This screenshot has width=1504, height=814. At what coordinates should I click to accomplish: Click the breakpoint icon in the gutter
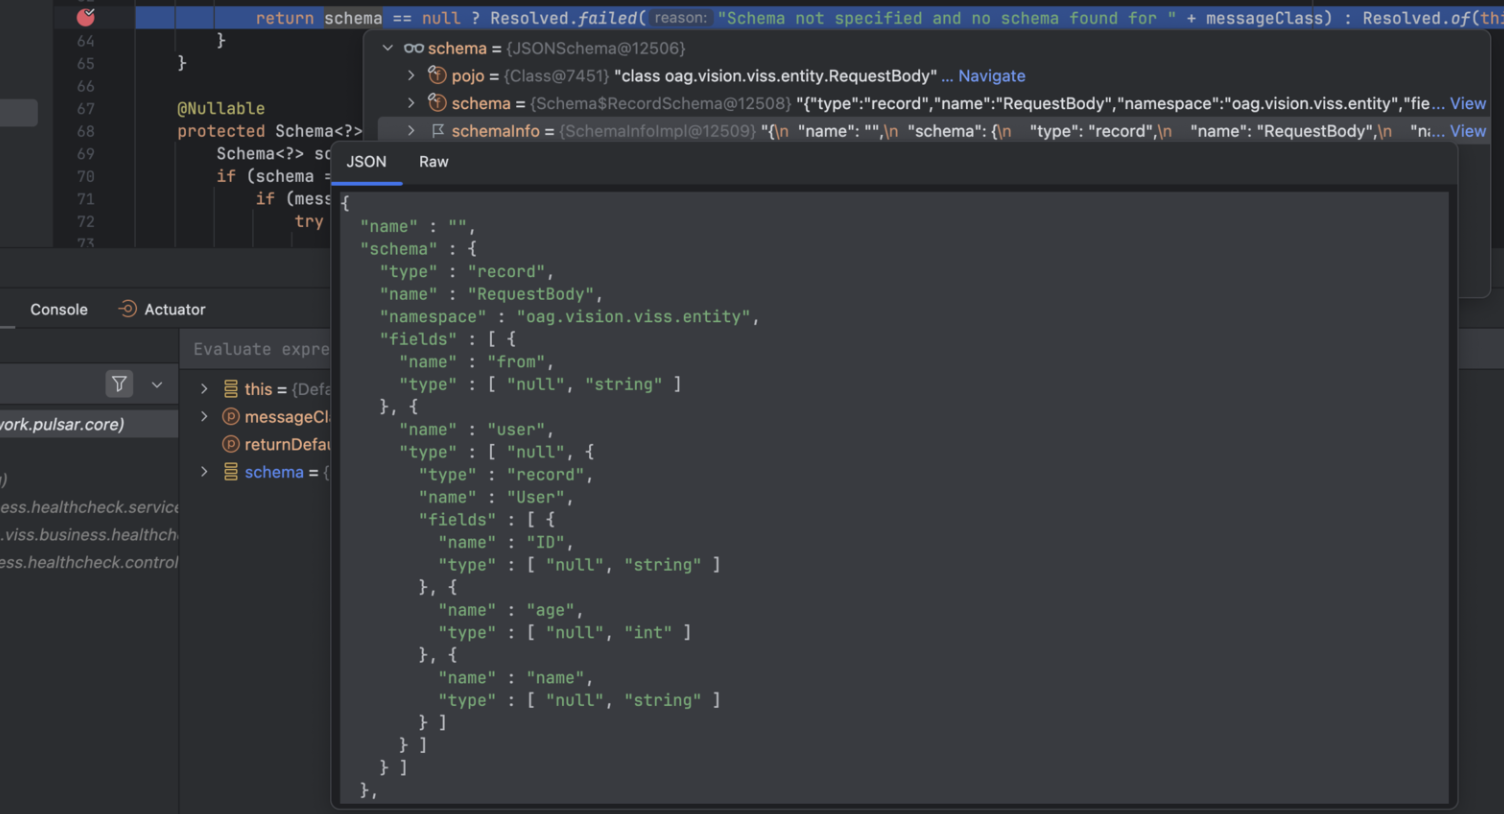86,16
